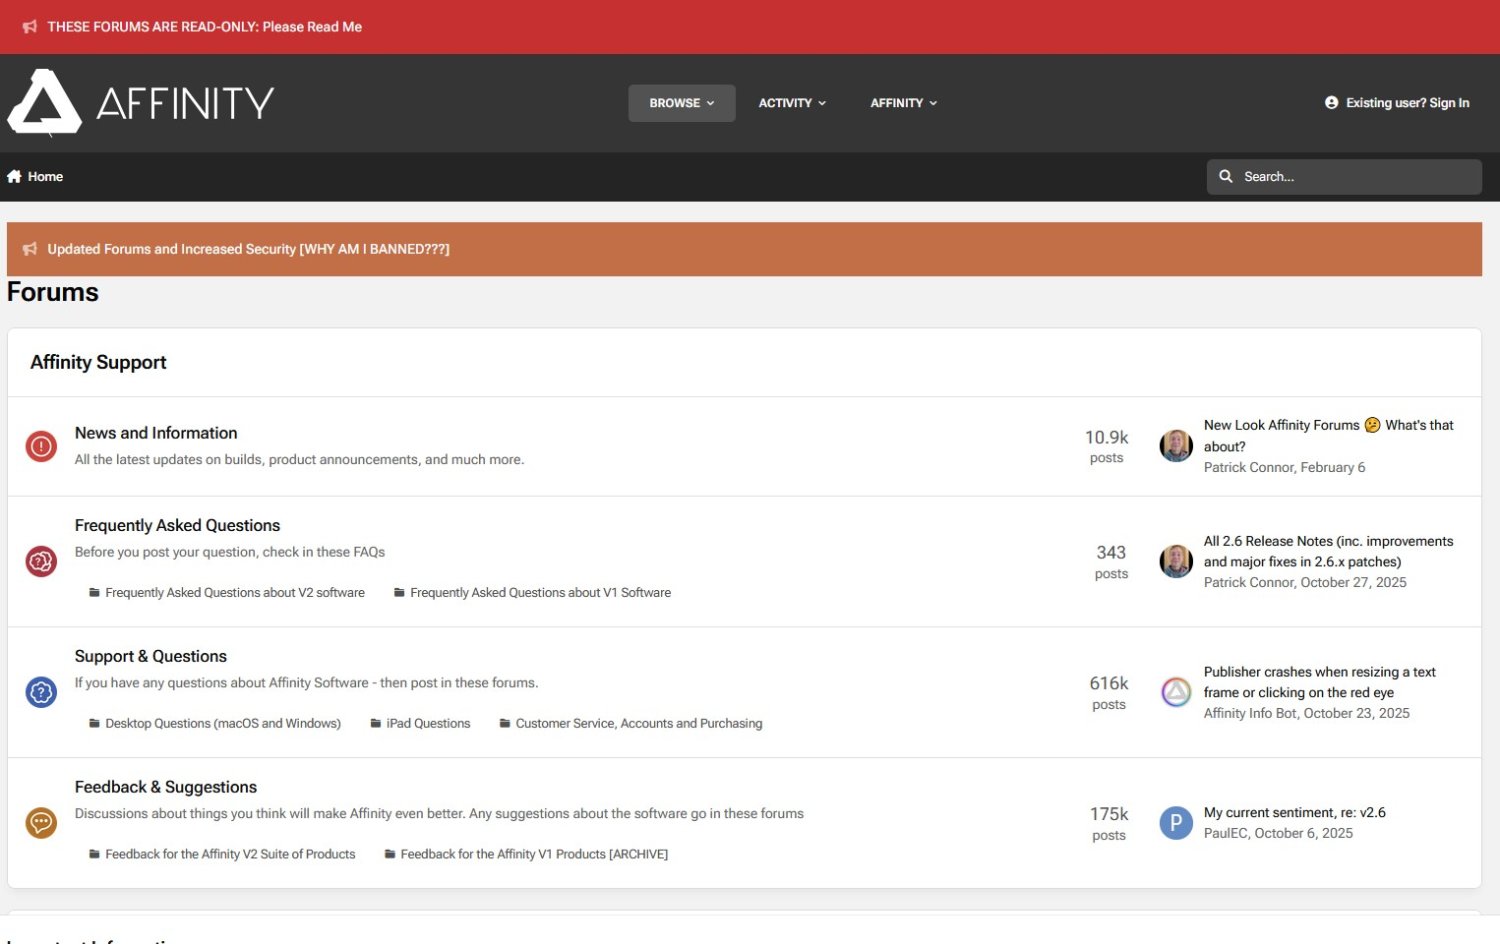Click the 616k posts count

(x=1108, y=692)
